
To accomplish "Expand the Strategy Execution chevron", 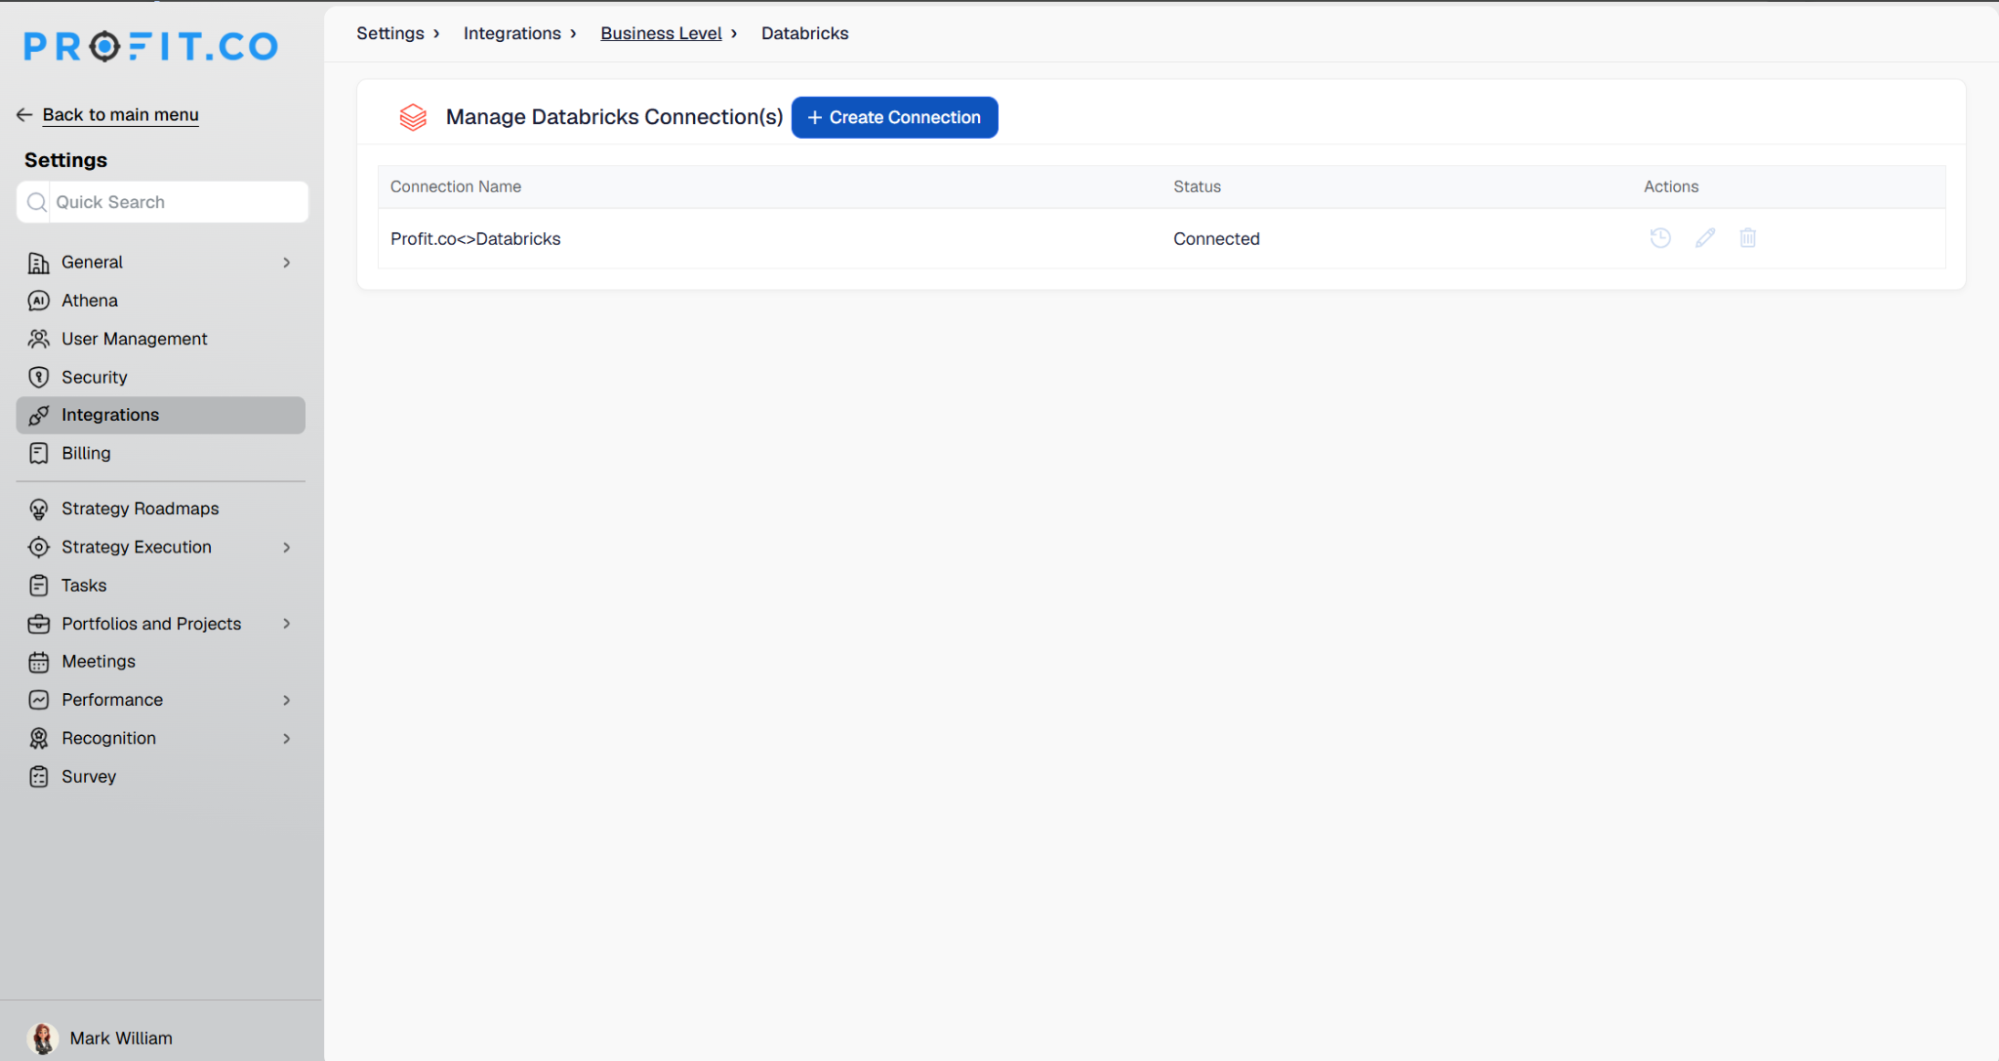I will [287, 547].
